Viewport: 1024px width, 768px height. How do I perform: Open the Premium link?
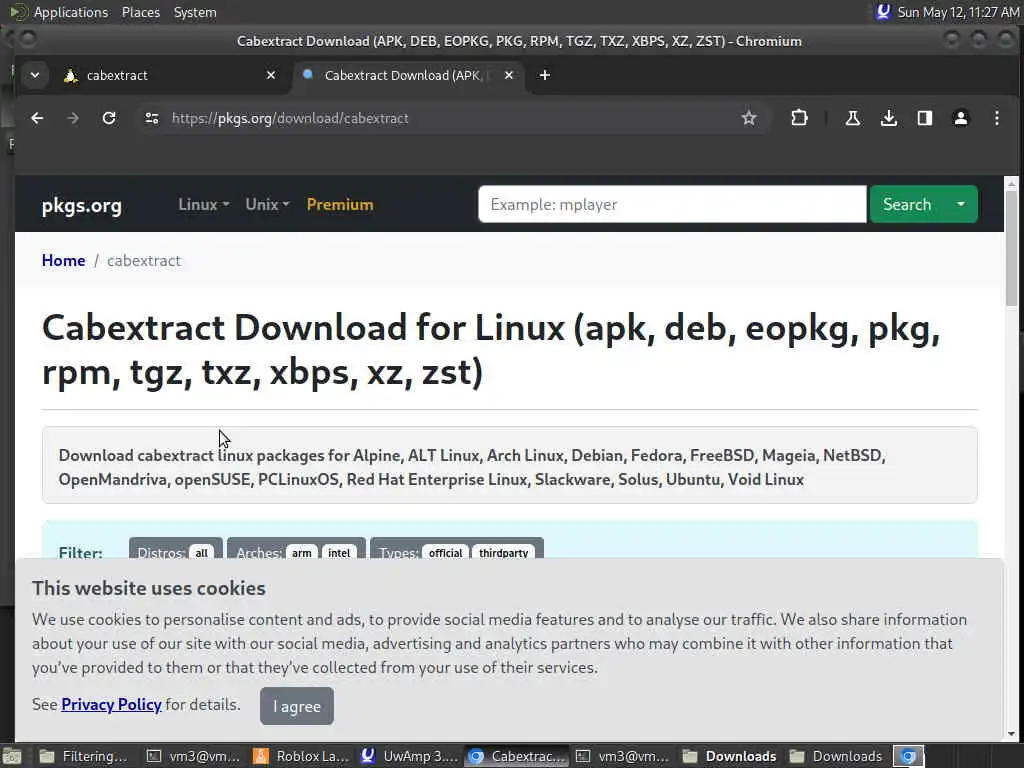340,204
